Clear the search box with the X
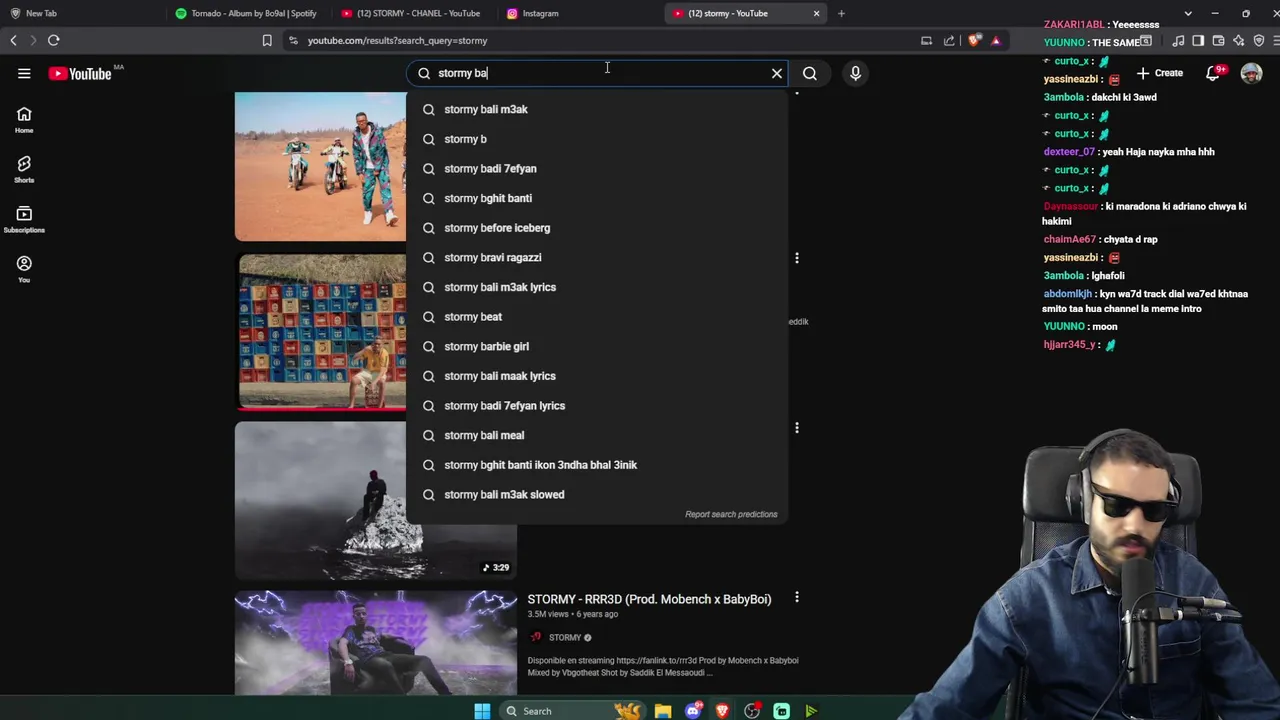The image size is (1280, 720). [777, 73]
